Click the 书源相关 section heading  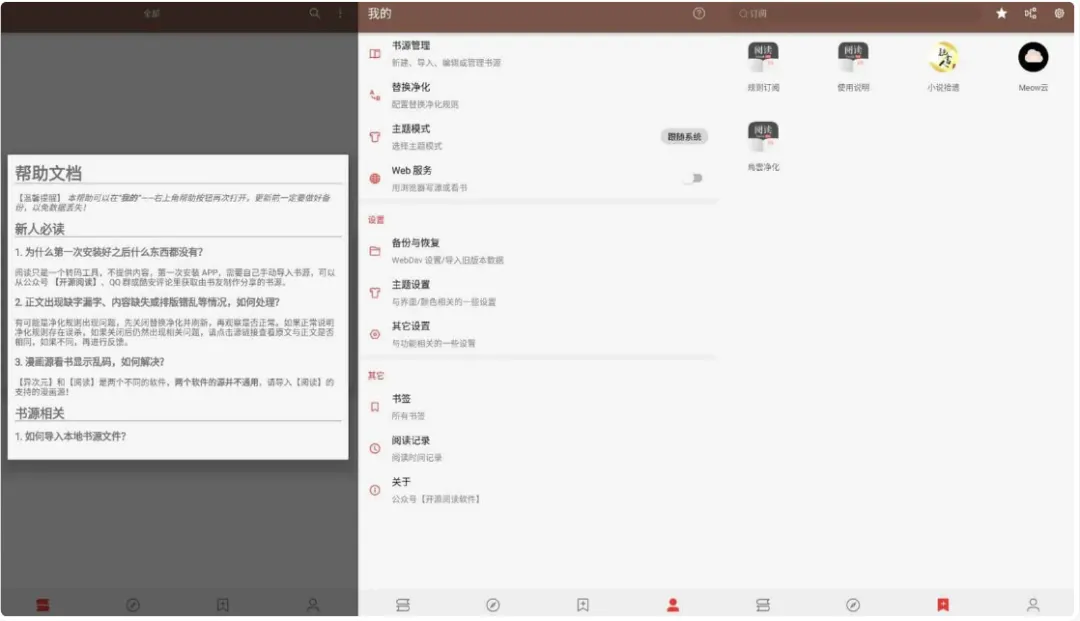pyautogui.click(x=39, y=413)
